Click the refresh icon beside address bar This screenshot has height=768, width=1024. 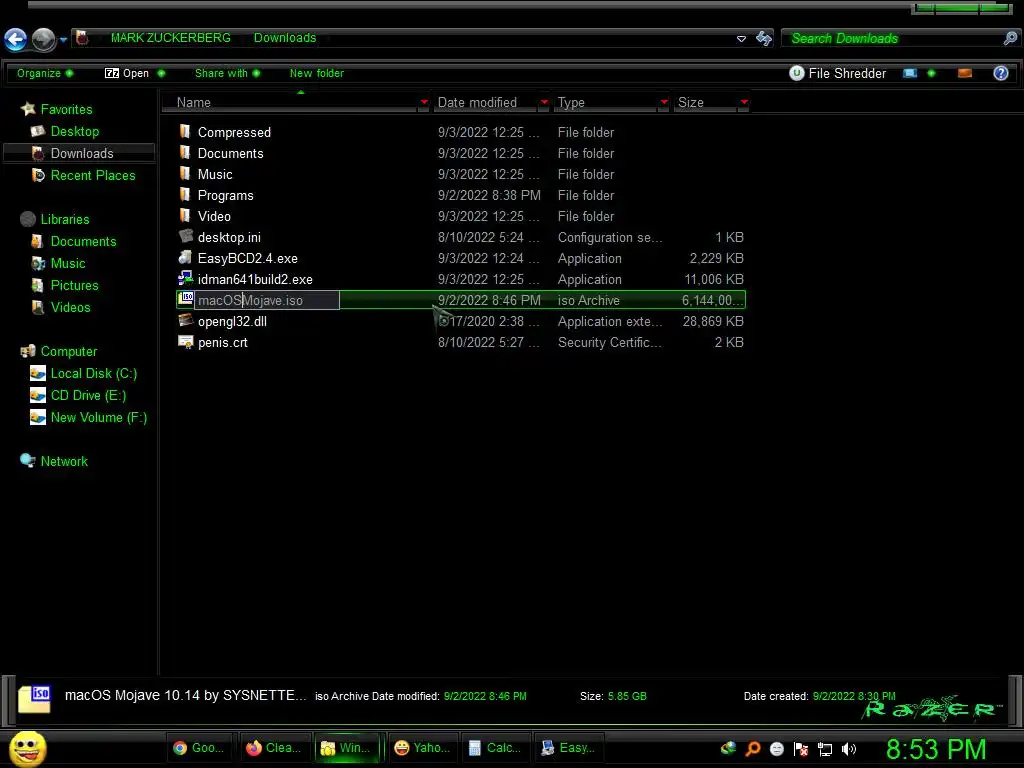(x=763, y=39)
